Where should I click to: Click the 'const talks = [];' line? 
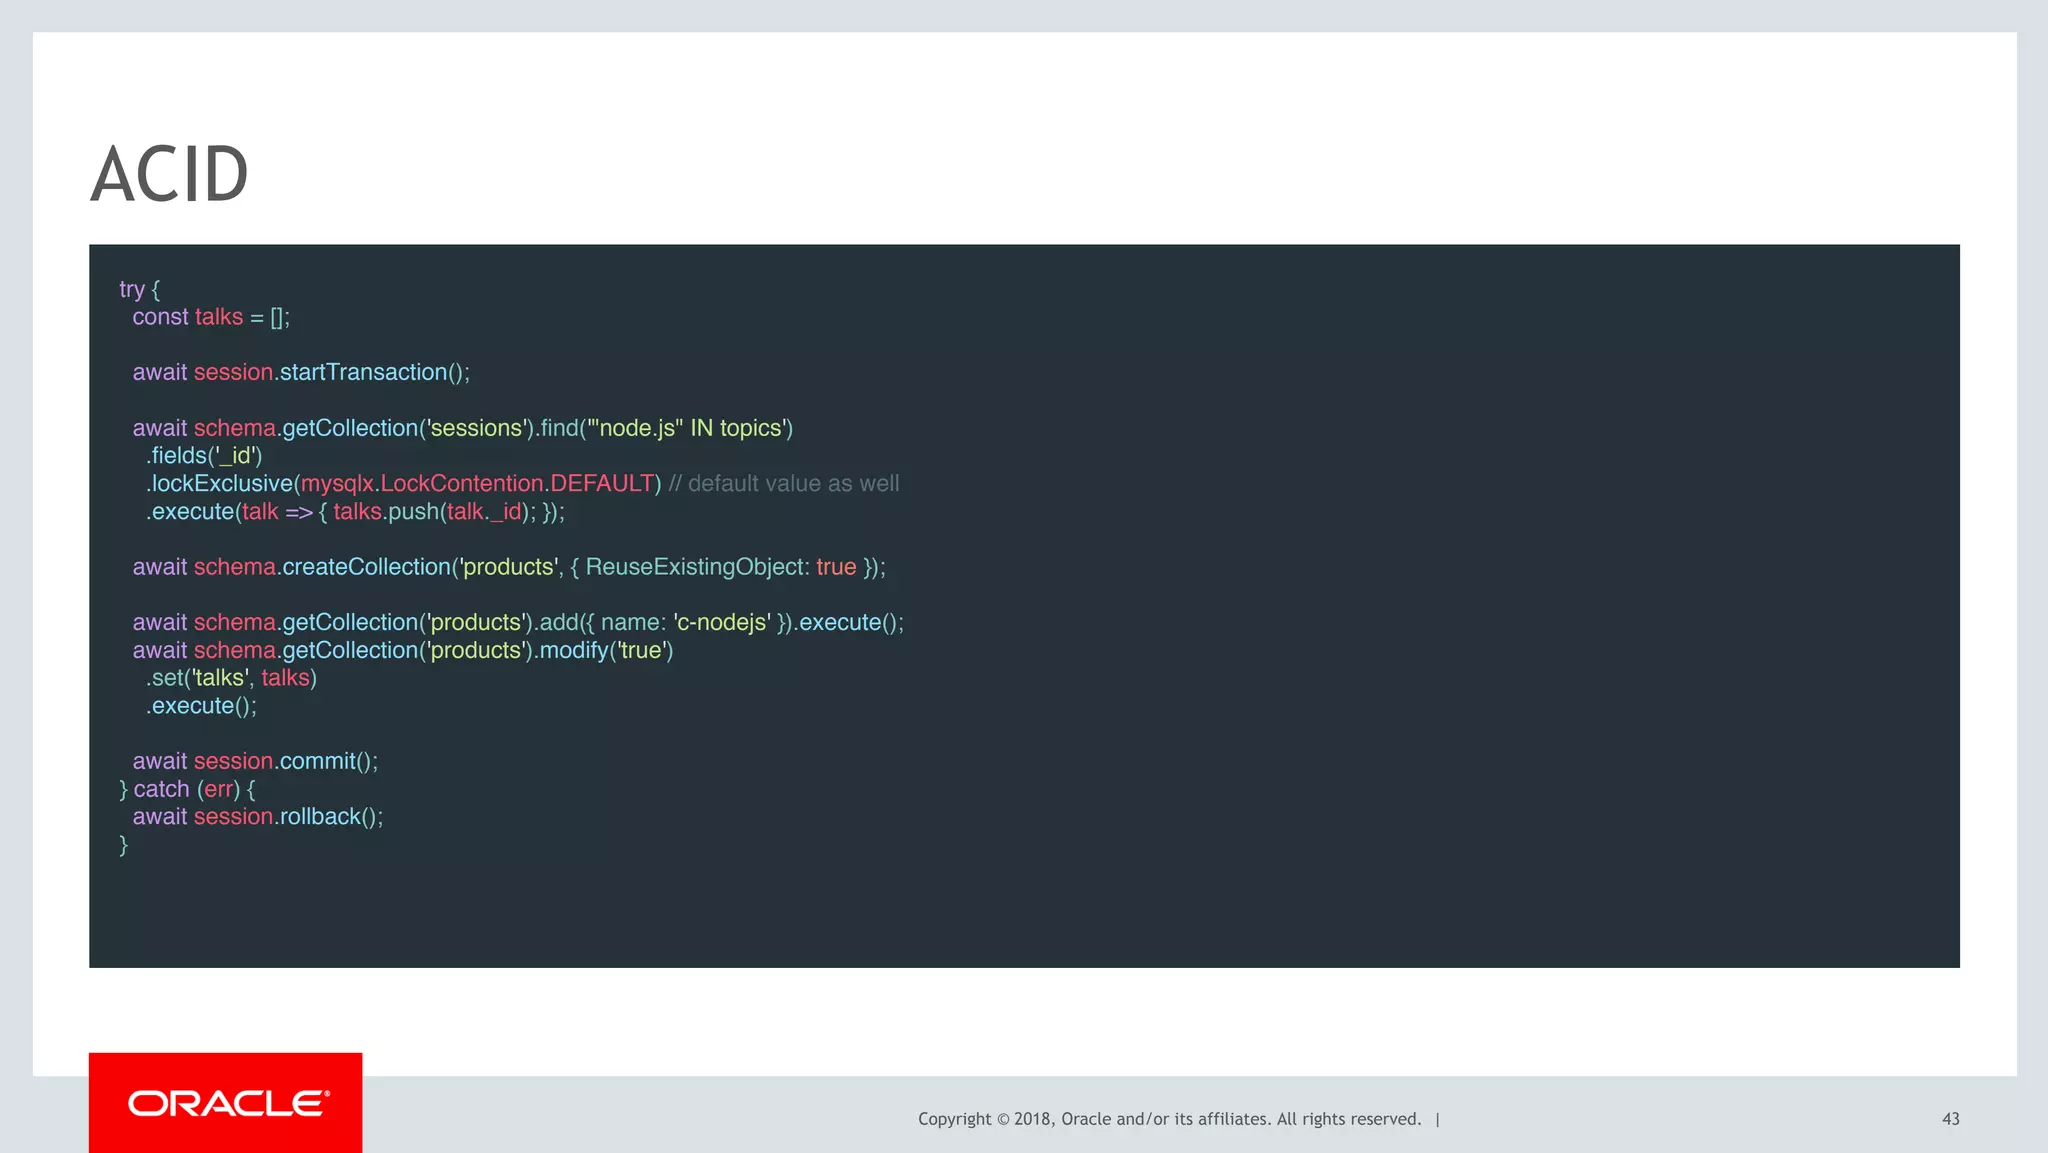pyautogui.click(x=211, y=317)
